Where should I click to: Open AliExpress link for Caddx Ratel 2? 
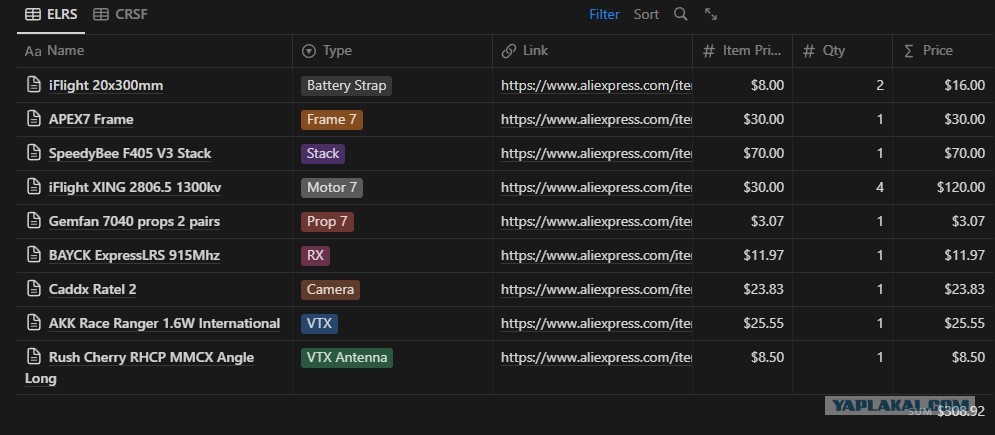point(596,290)
